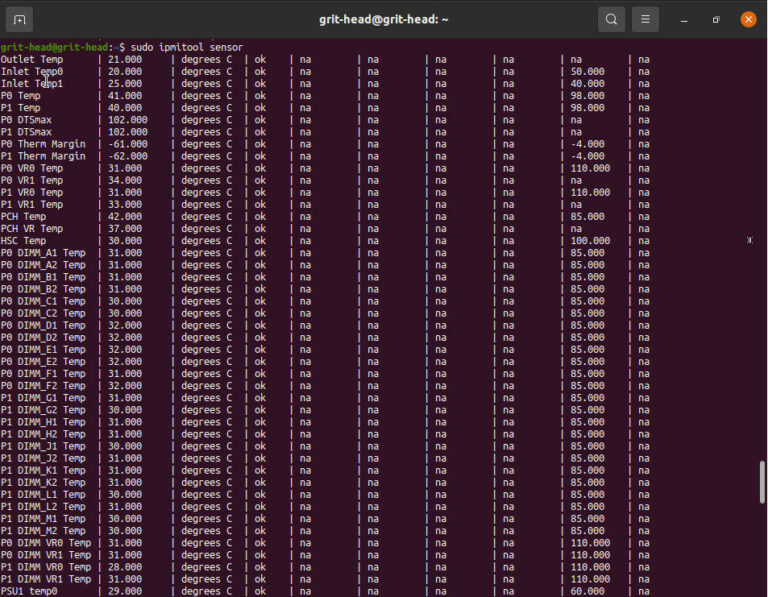Click the 'PSU1 temp0' sensor name

29,591
